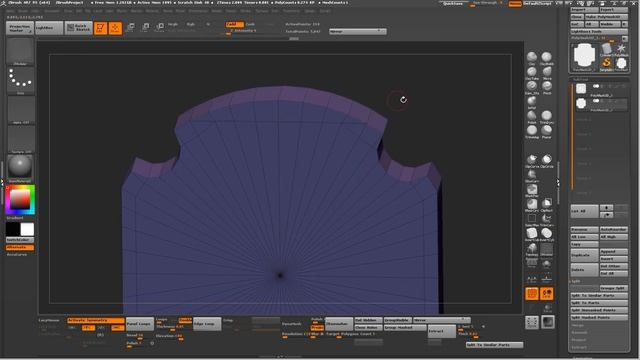Toggle Double option beside Panel Loops

[185, 320]
